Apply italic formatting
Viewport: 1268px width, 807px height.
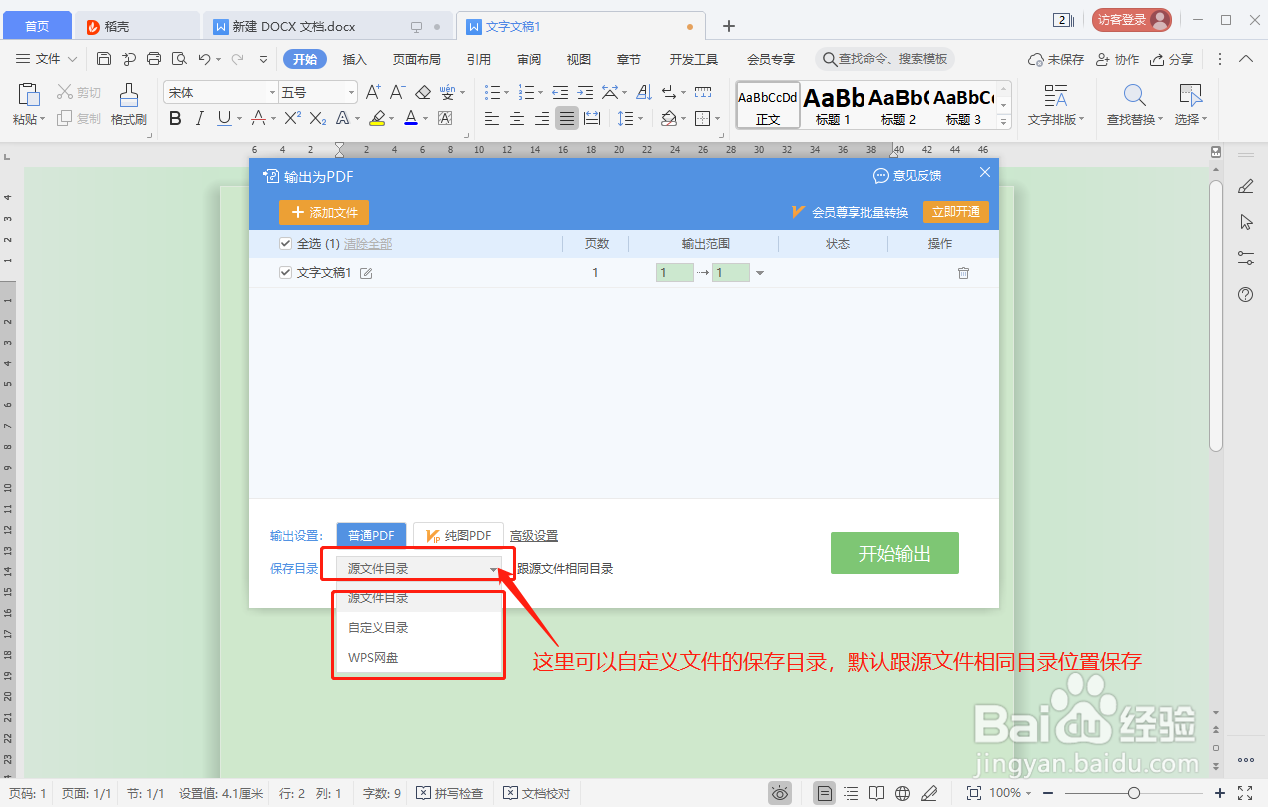point(199,119)
